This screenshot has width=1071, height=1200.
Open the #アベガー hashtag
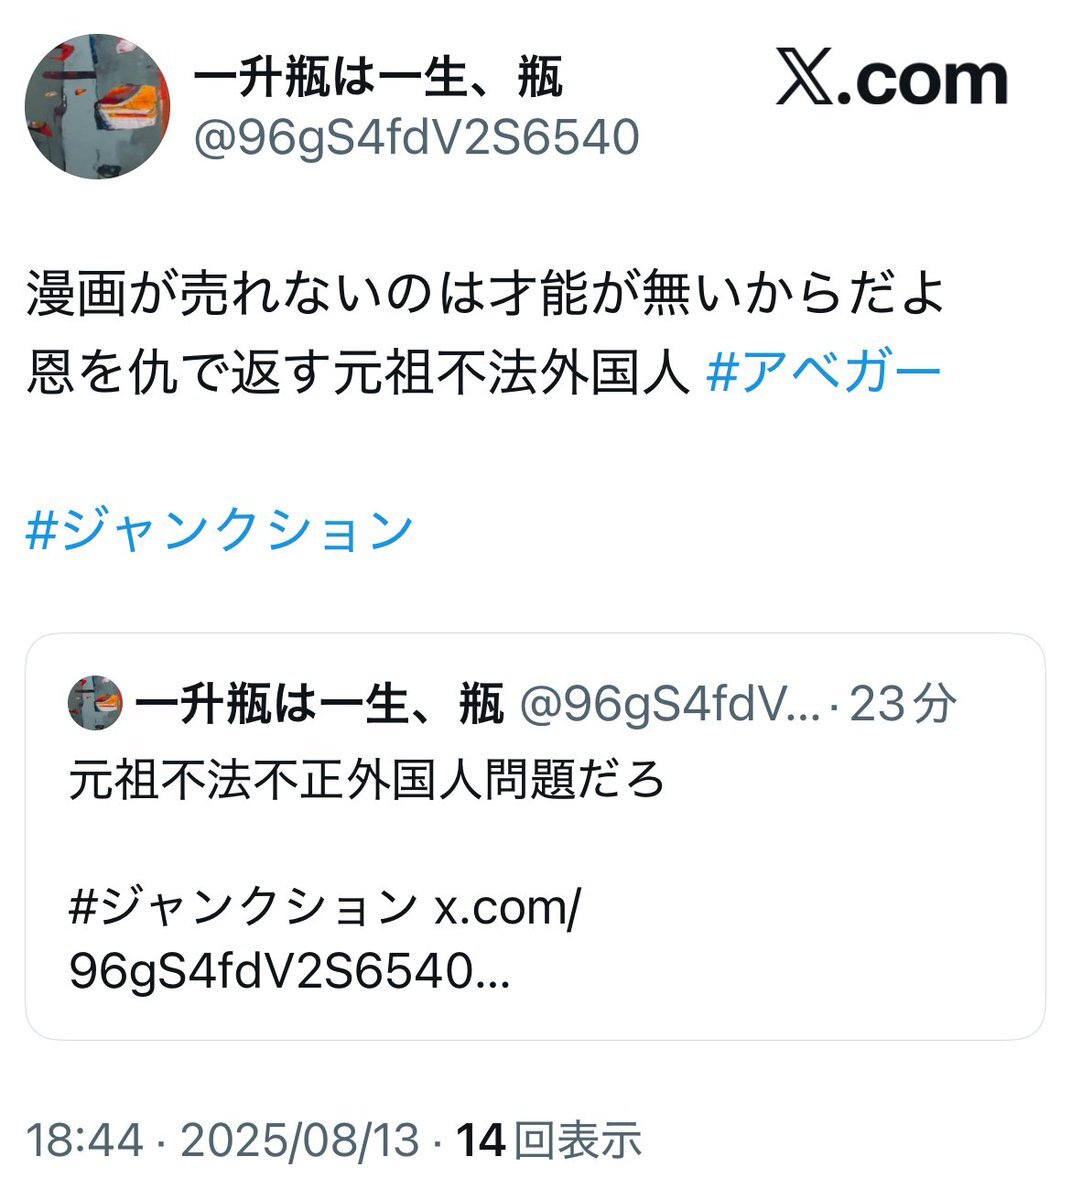coord(824,374)
